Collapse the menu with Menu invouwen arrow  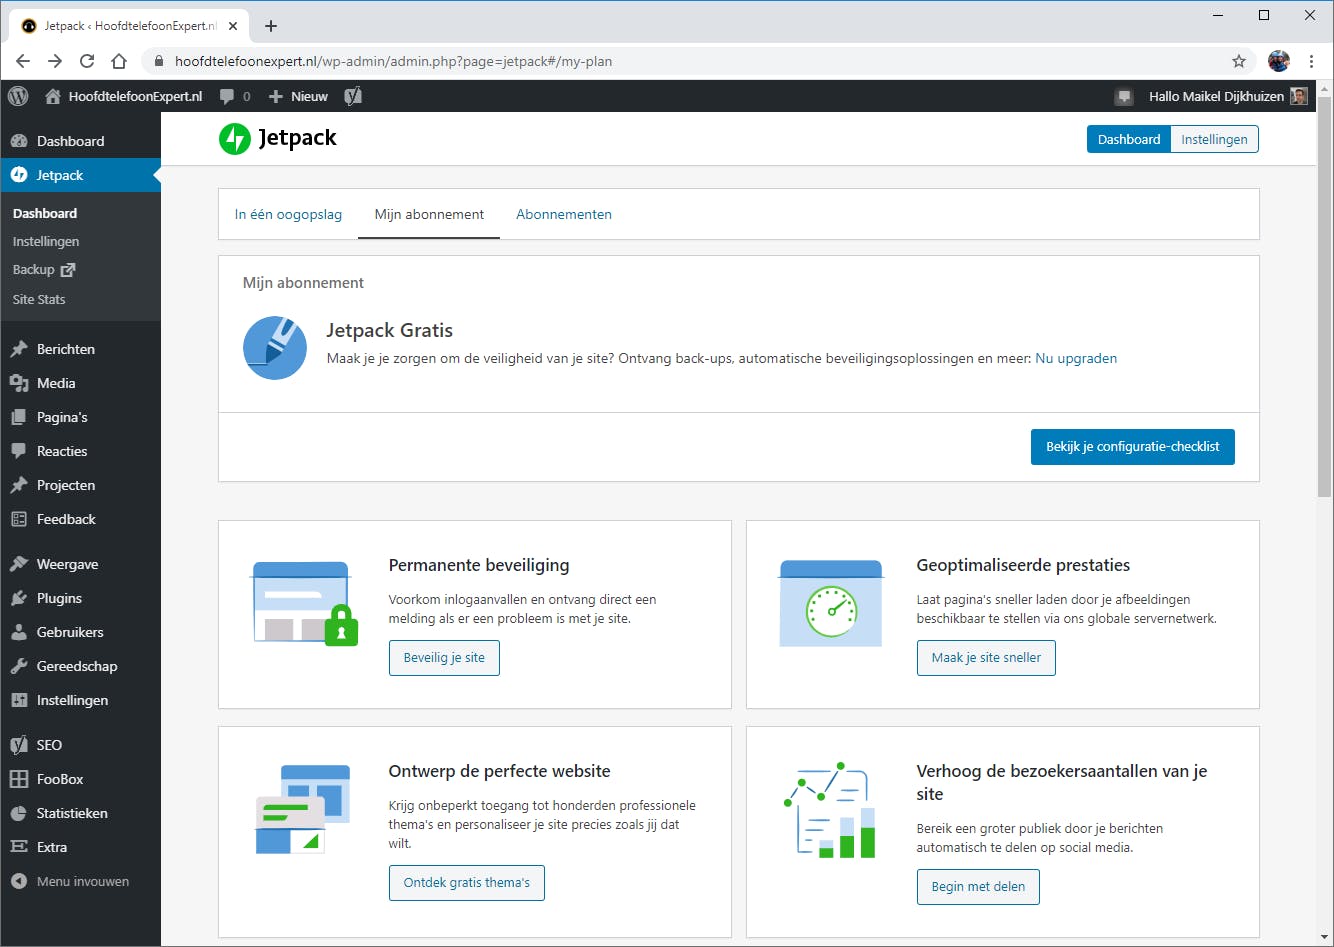click(x=19, y=881)
